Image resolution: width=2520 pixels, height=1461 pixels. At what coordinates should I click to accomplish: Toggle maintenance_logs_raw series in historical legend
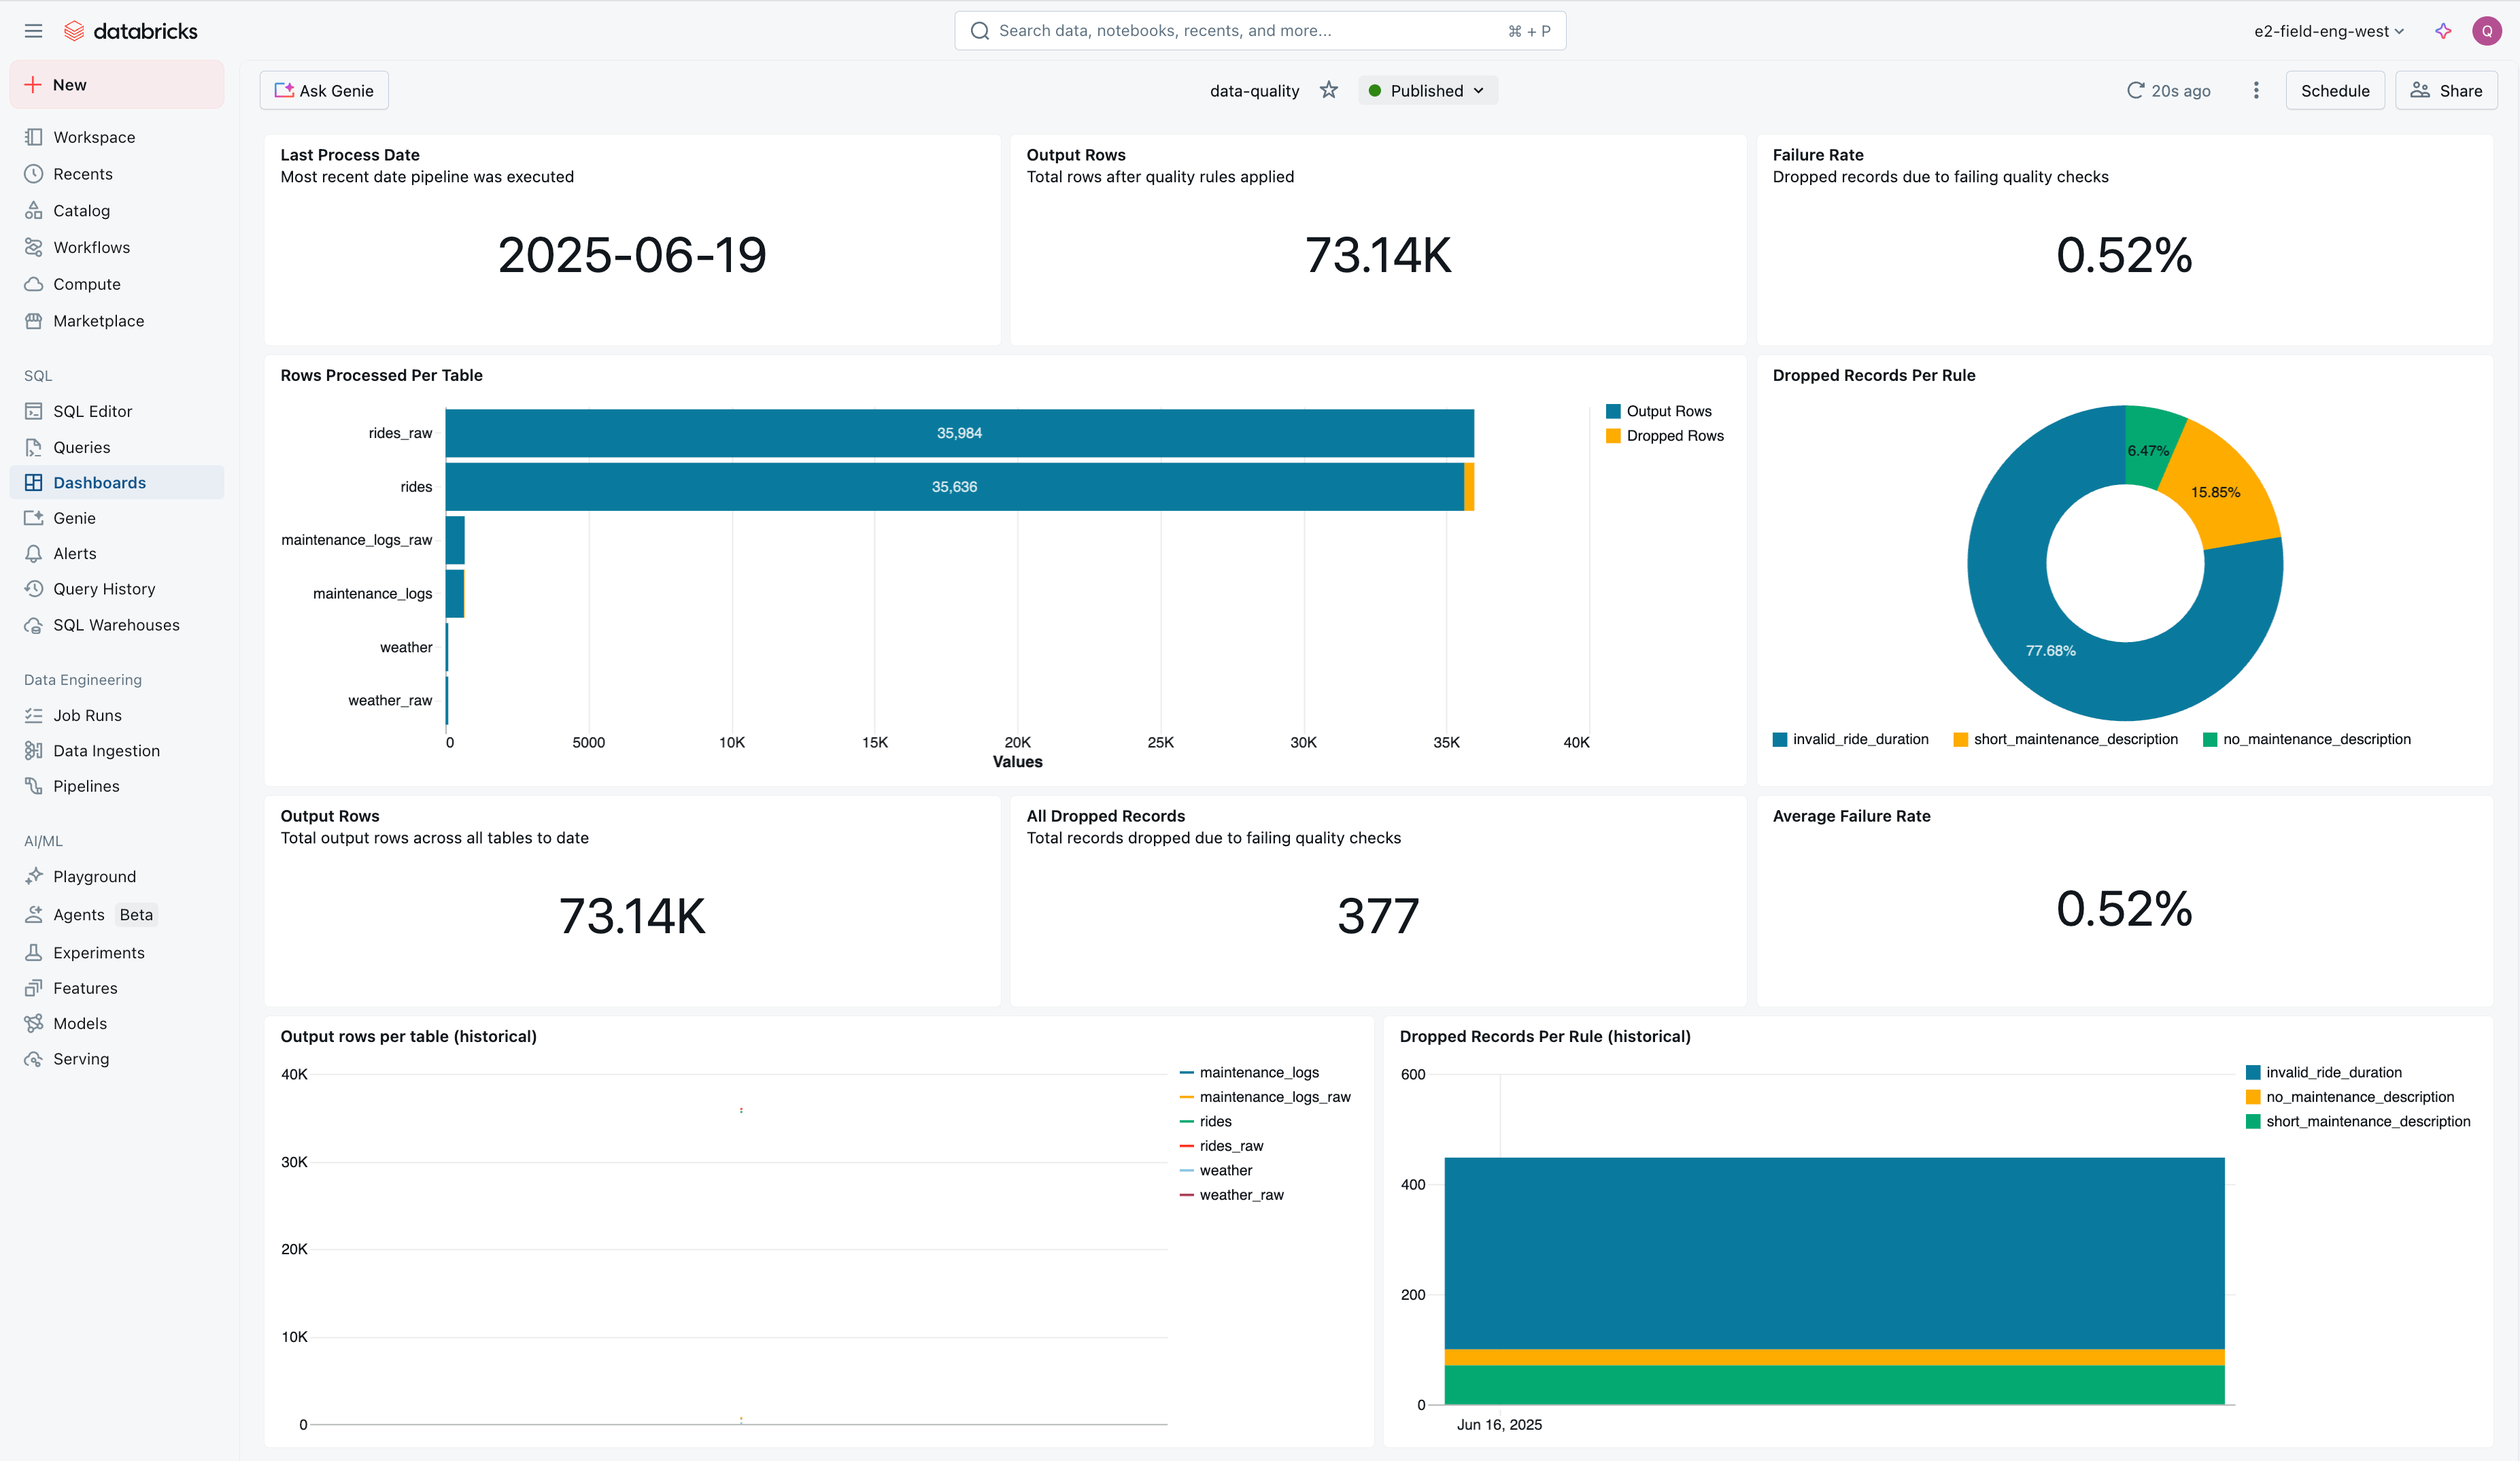1265,1097
